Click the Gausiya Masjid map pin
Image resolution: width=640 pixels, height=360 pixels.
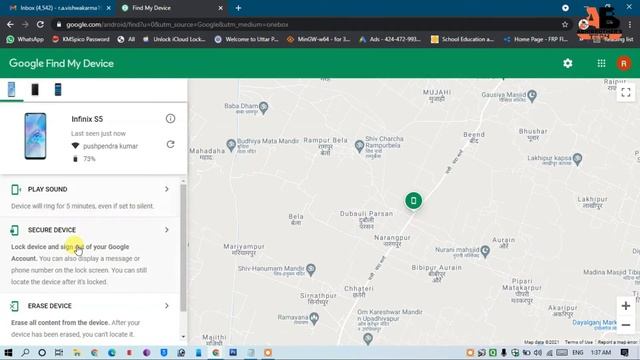pos(532,96)
